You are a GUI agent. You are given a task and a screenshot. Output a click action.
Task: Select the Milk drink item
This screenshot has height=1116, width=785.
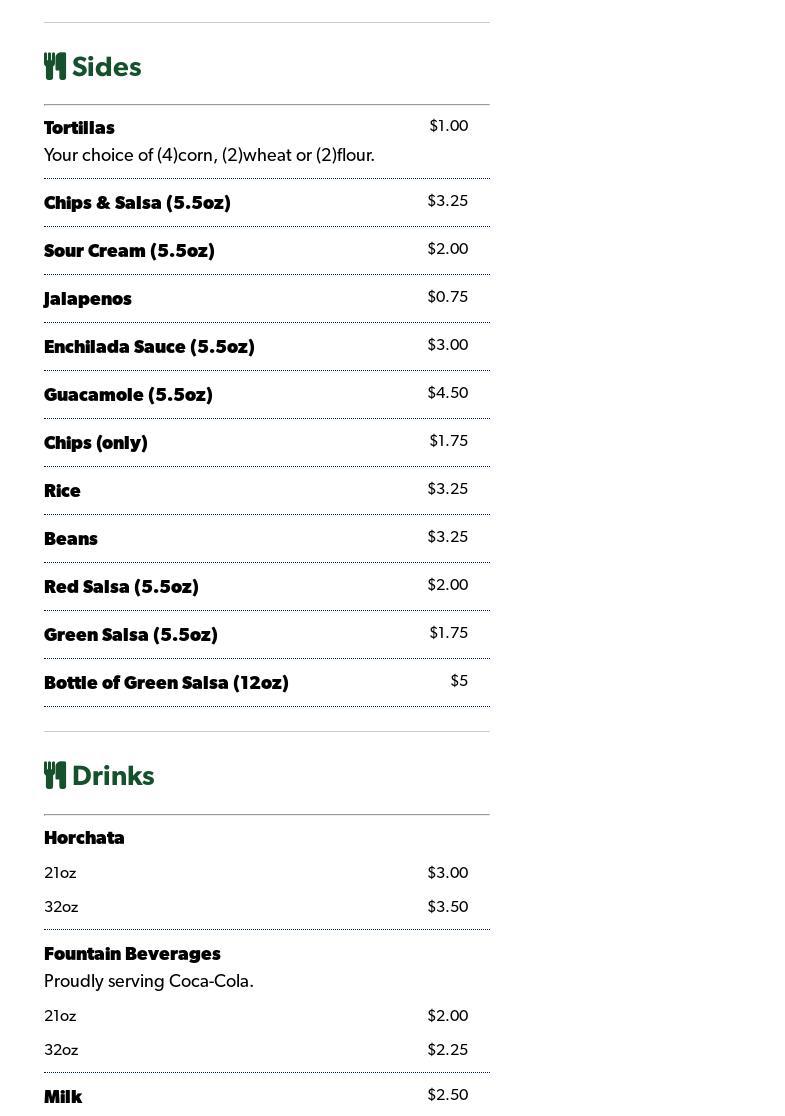63,1097
